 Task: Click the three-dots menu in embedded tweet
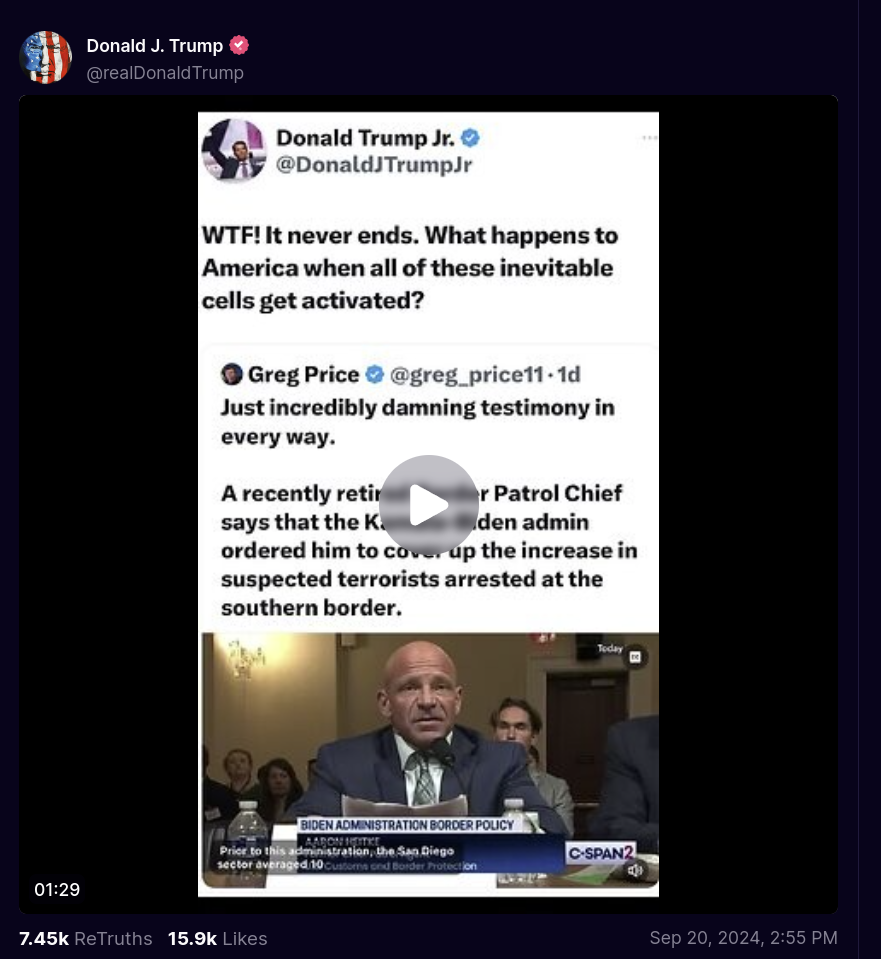click(x=650, y=138)
